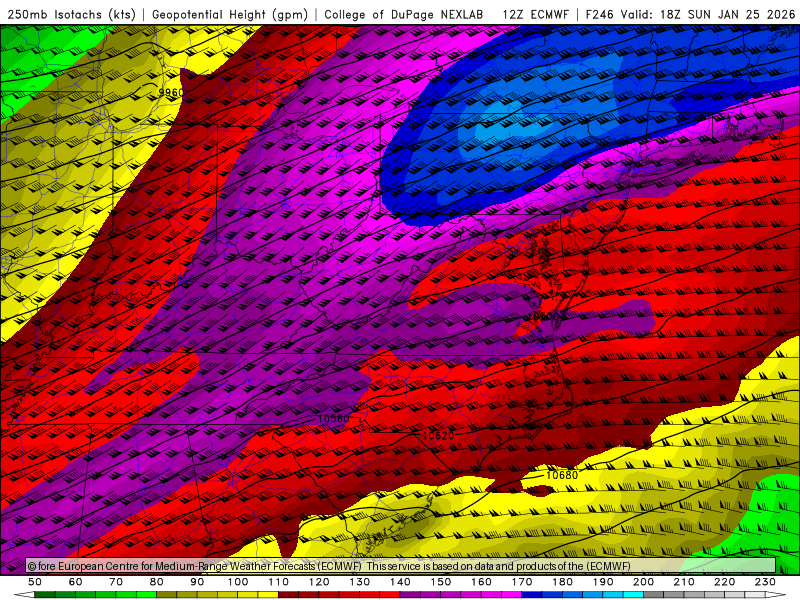The width and height of the screenshot is (800, 600).
Task: Click the 230 kts color scale label
Action: point(765,582)
